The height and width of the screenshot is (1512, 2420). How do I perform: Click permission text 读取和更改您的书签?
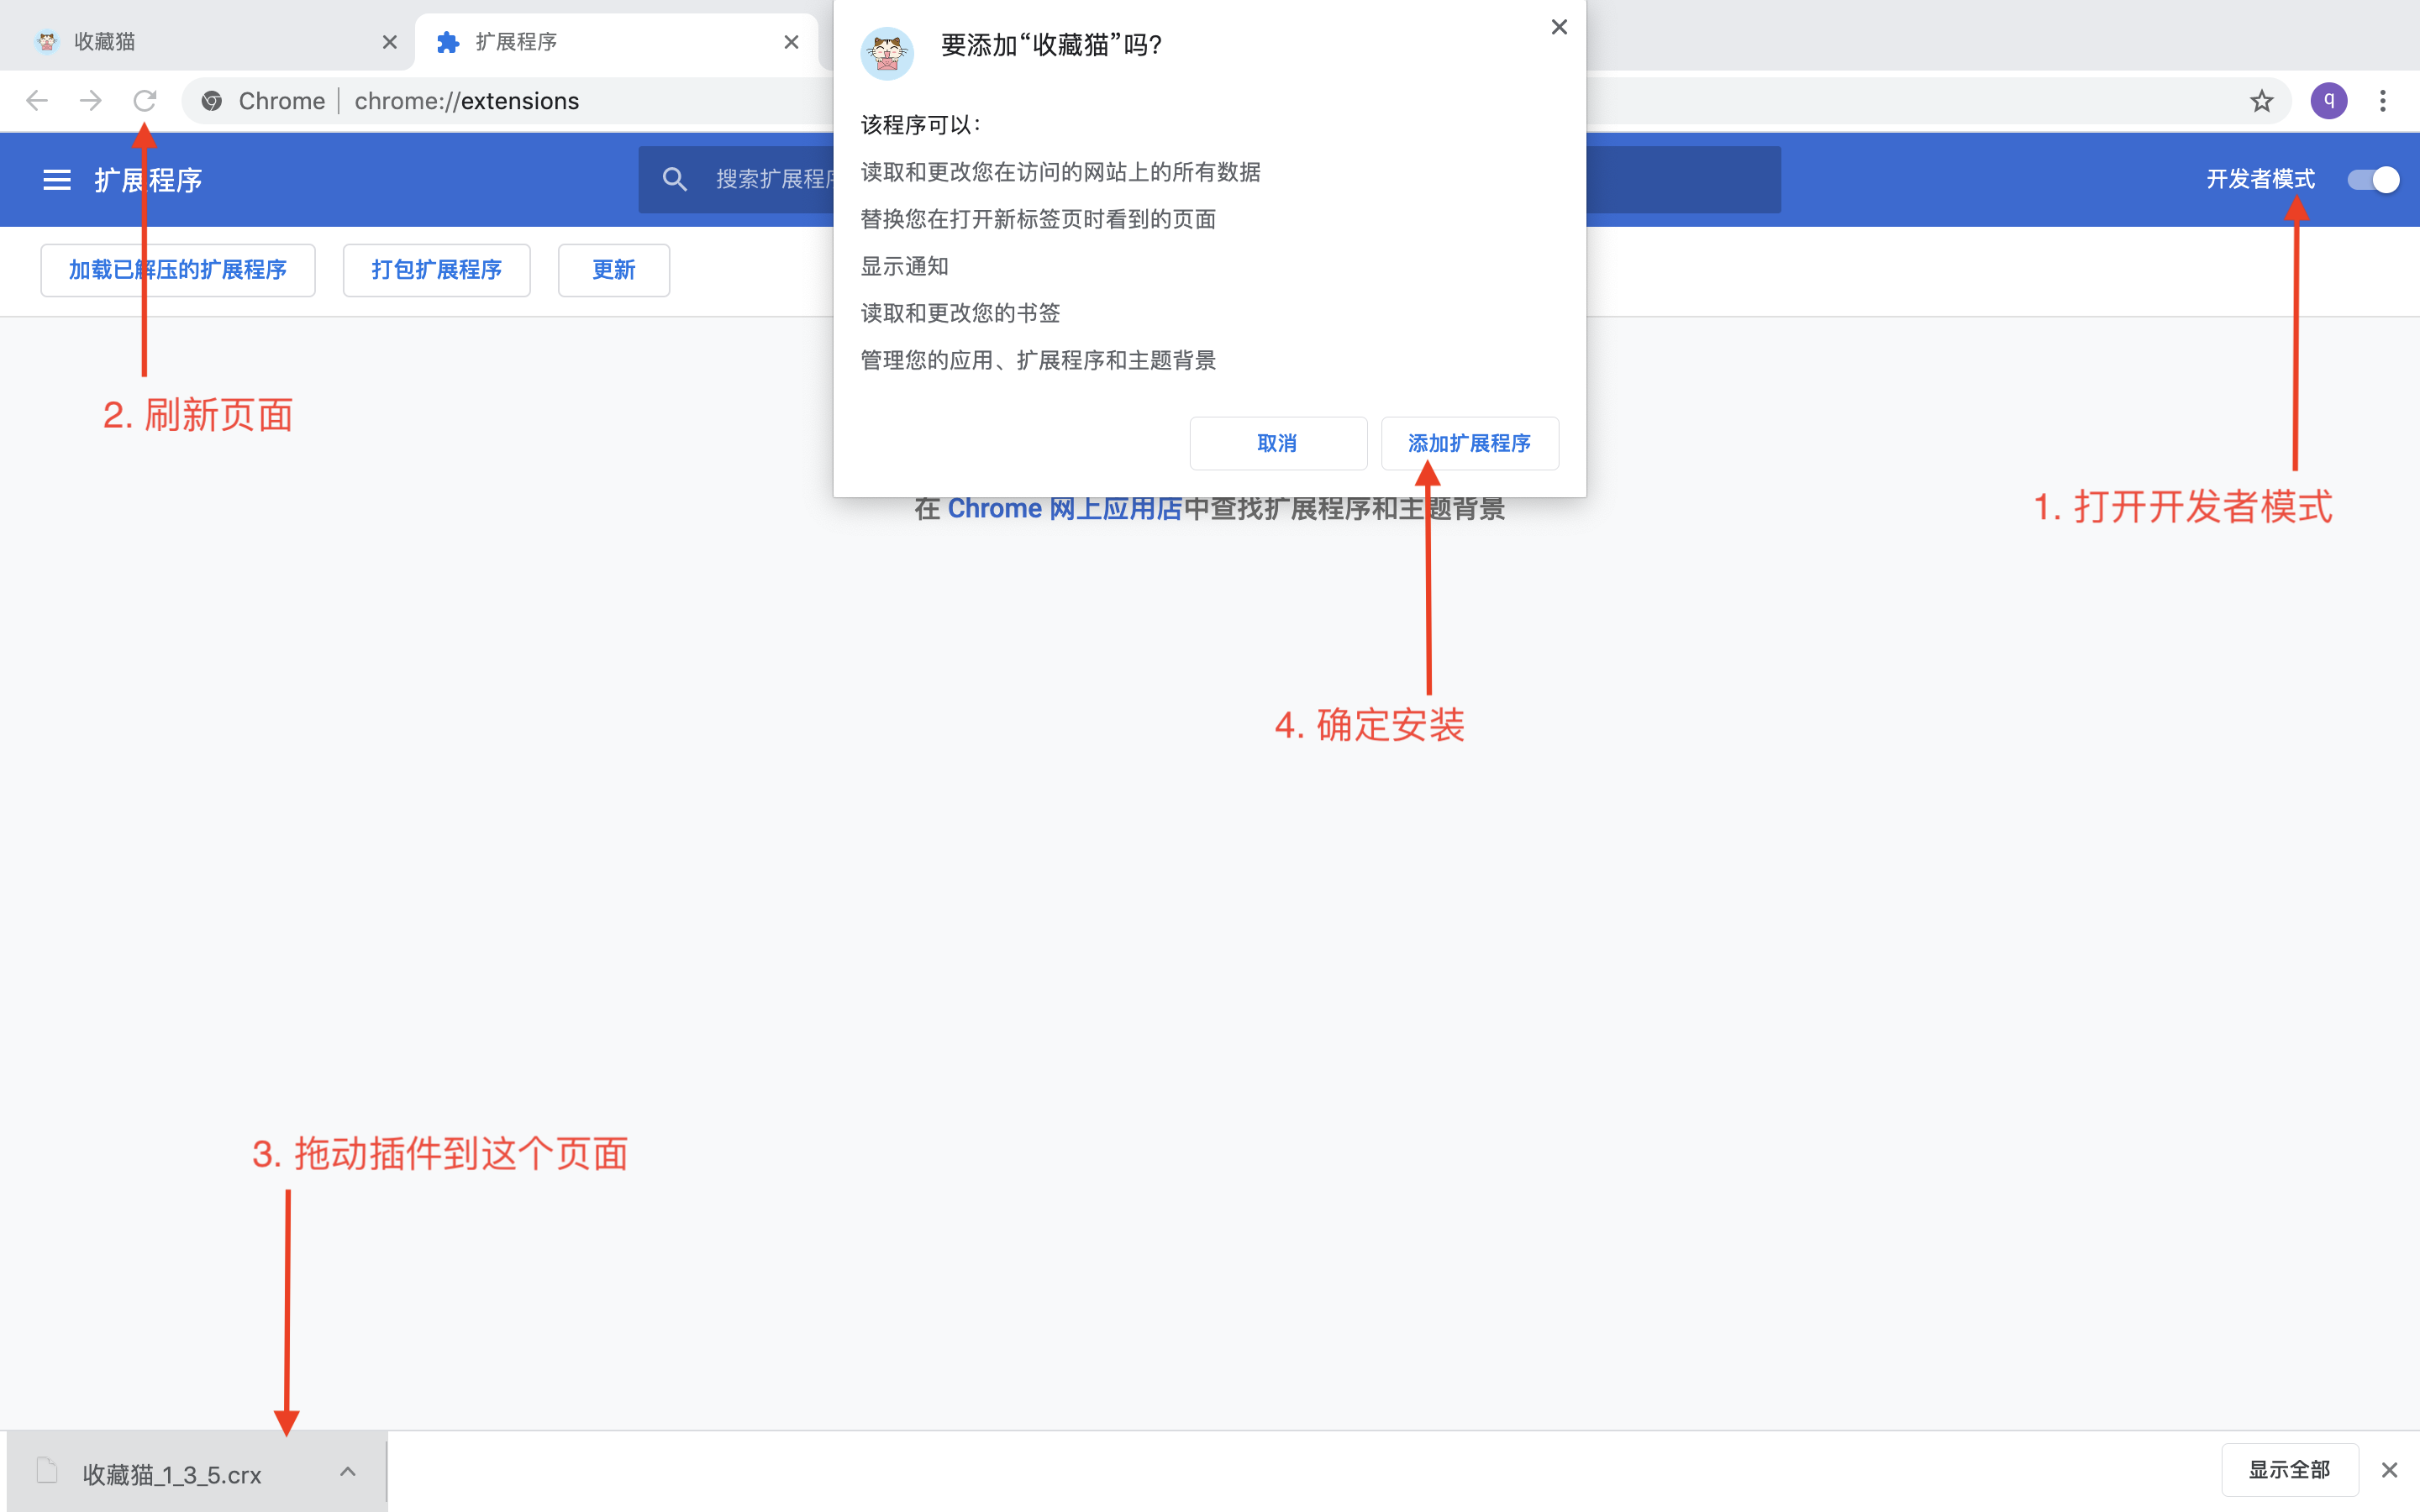click(960, 313)
